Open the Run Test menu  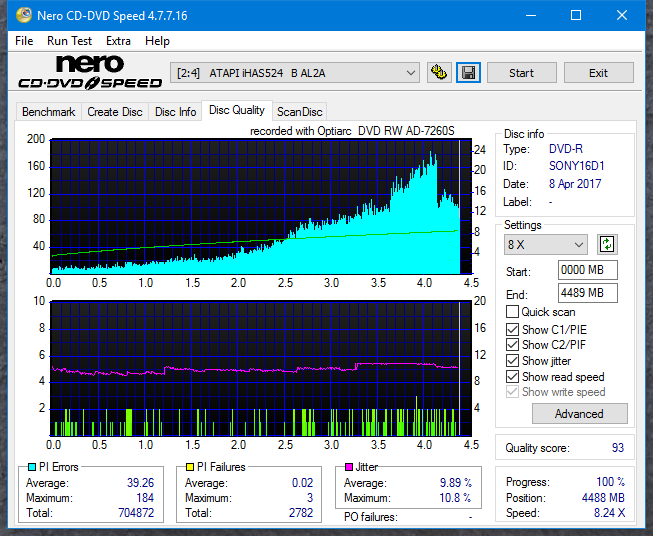click(x=69, y=41)
